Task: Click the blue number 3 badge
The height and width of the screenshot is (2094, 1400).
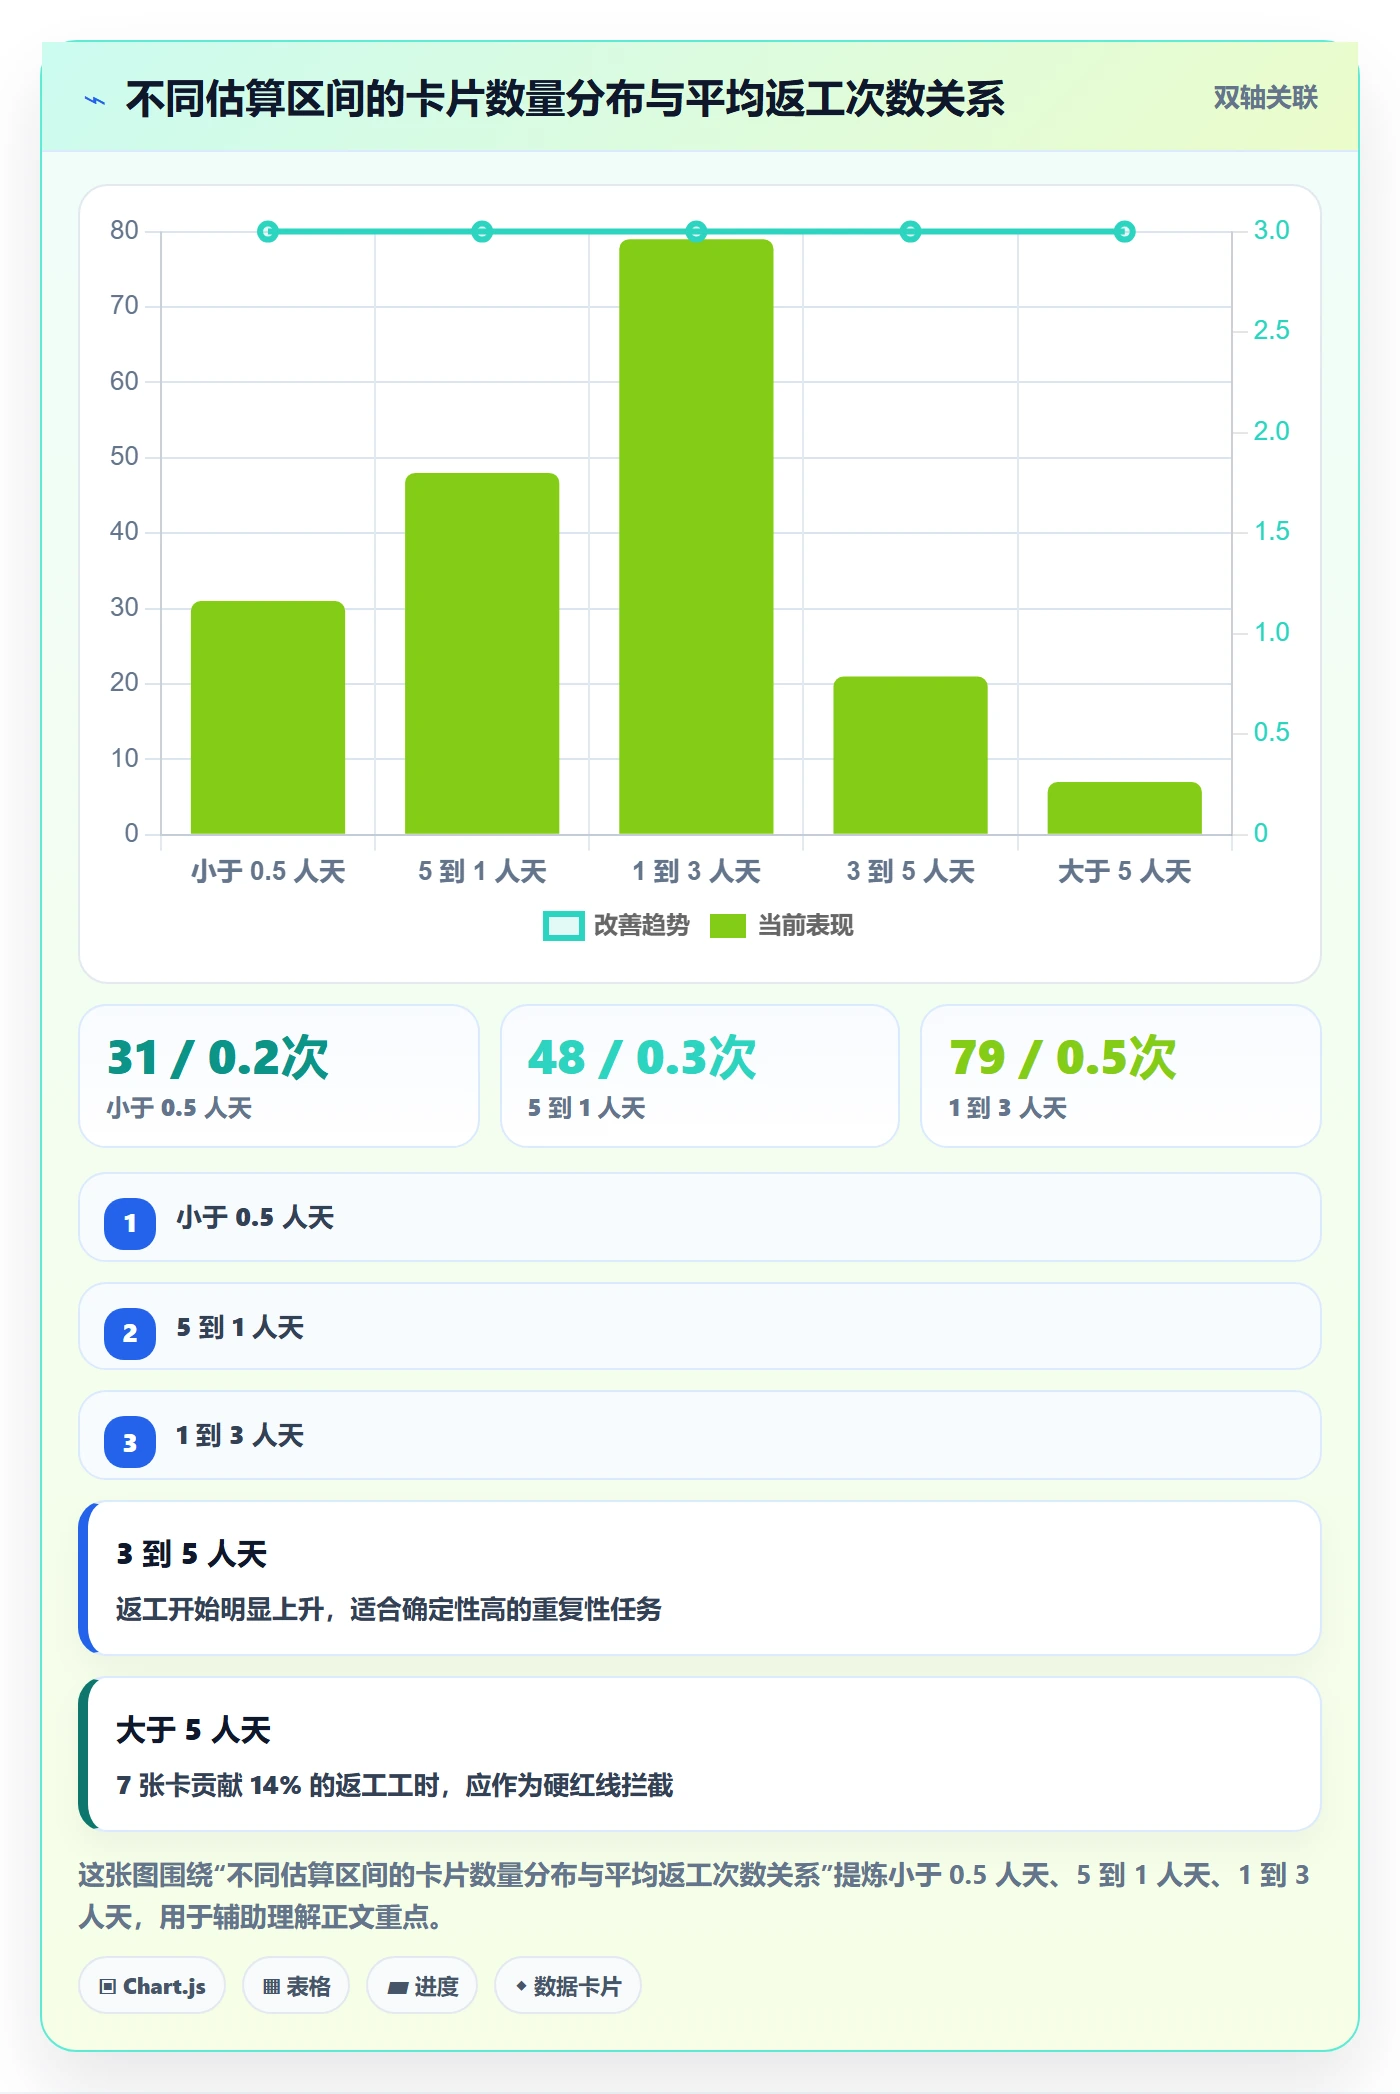Action: pos(130,1442)
